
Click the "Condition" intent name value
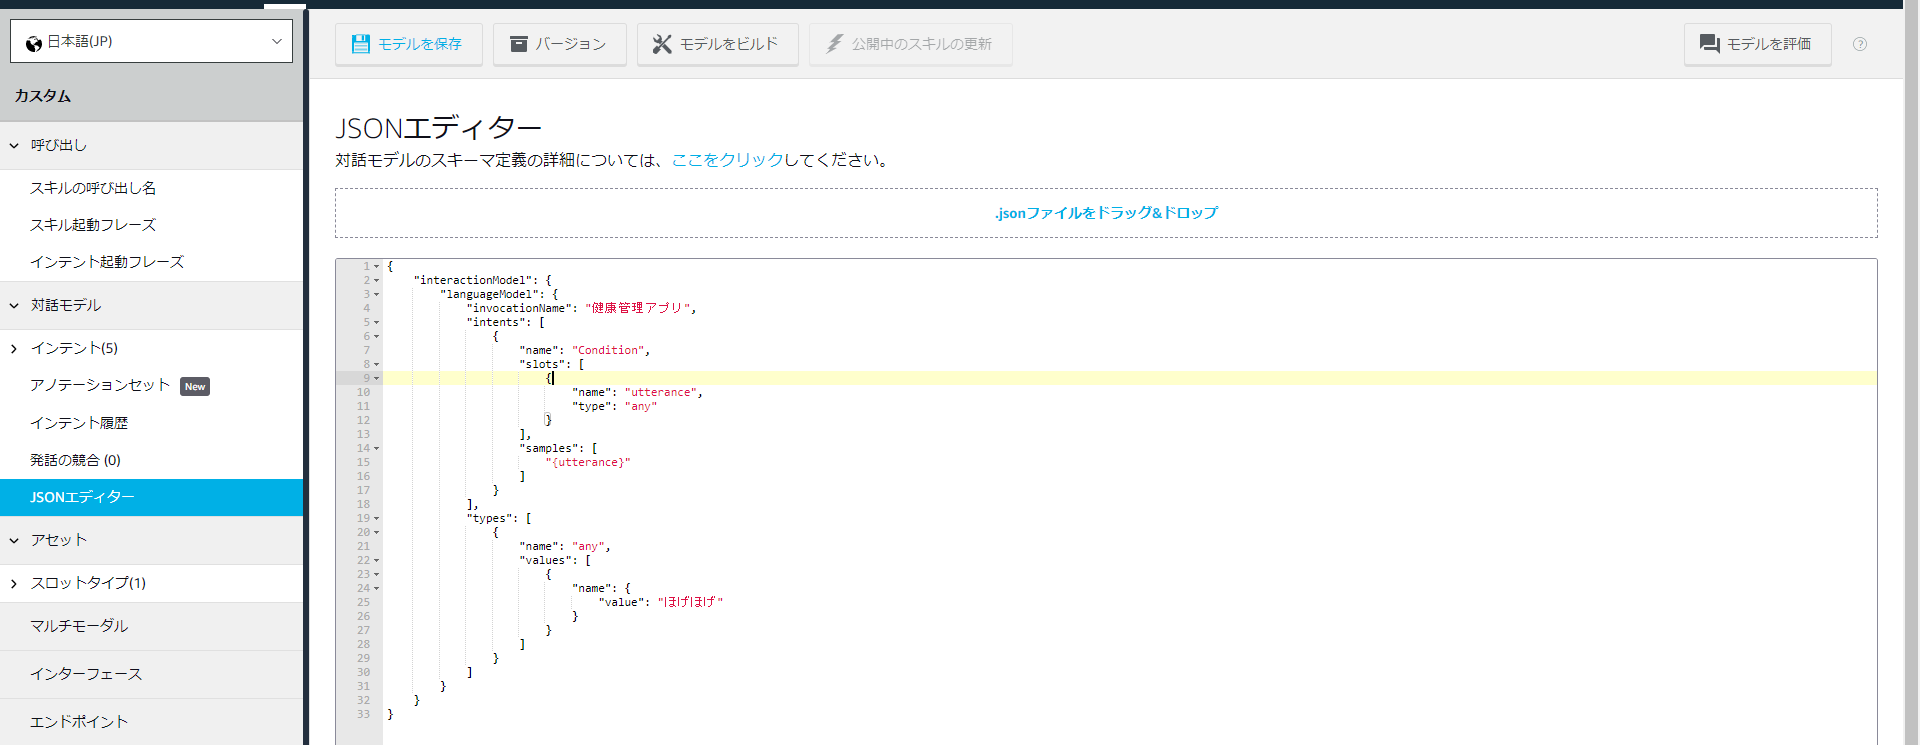click(607, 350)
